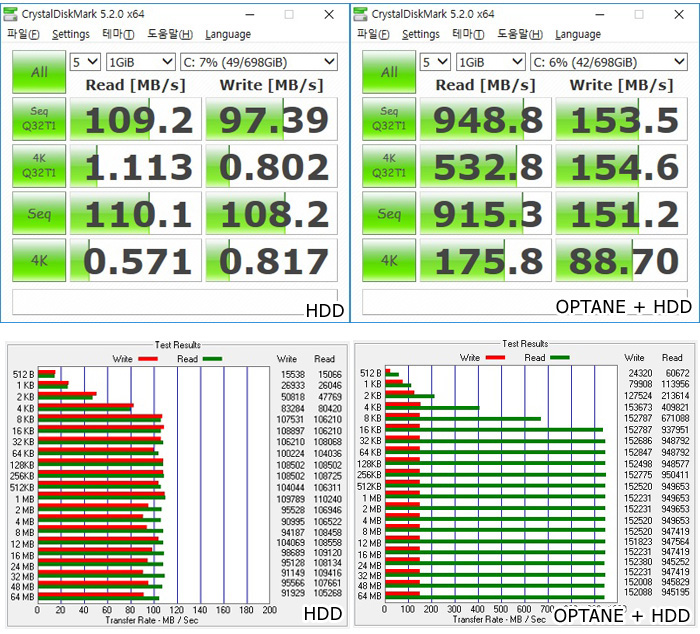700x634 pixels.
Task: Run 4K Q32T1 test in OPTANE + HDD window
Action: point(389,166)
